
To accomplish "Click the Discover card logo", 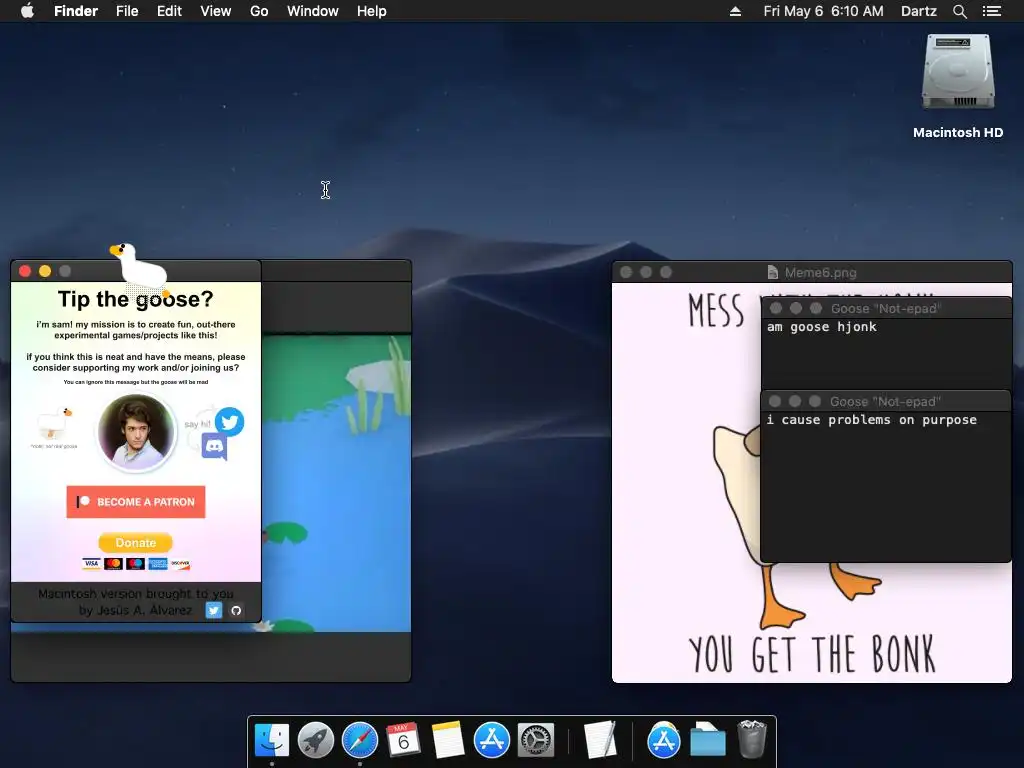I will pos(180,564).
